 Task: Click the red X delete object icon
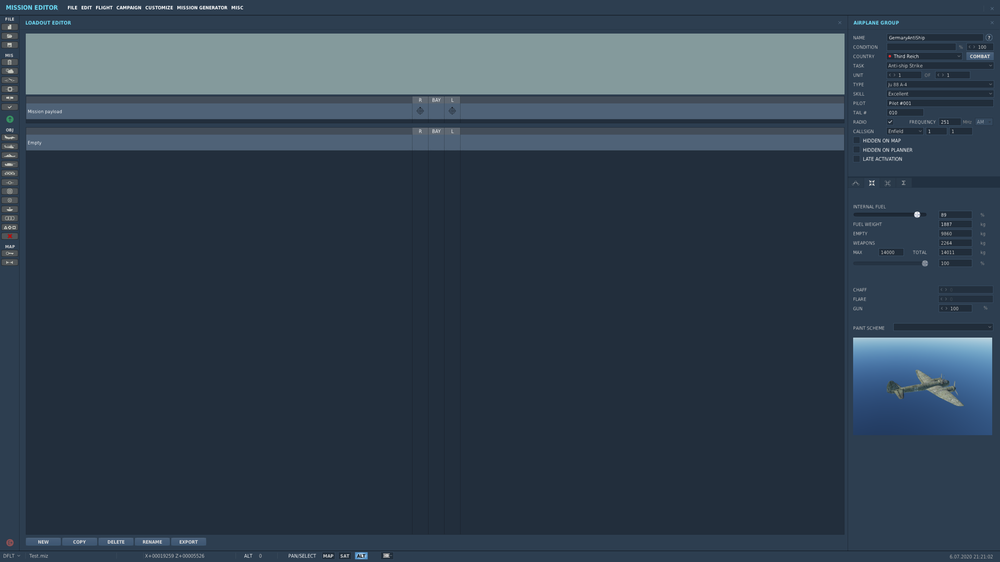(x=10, y=236)
